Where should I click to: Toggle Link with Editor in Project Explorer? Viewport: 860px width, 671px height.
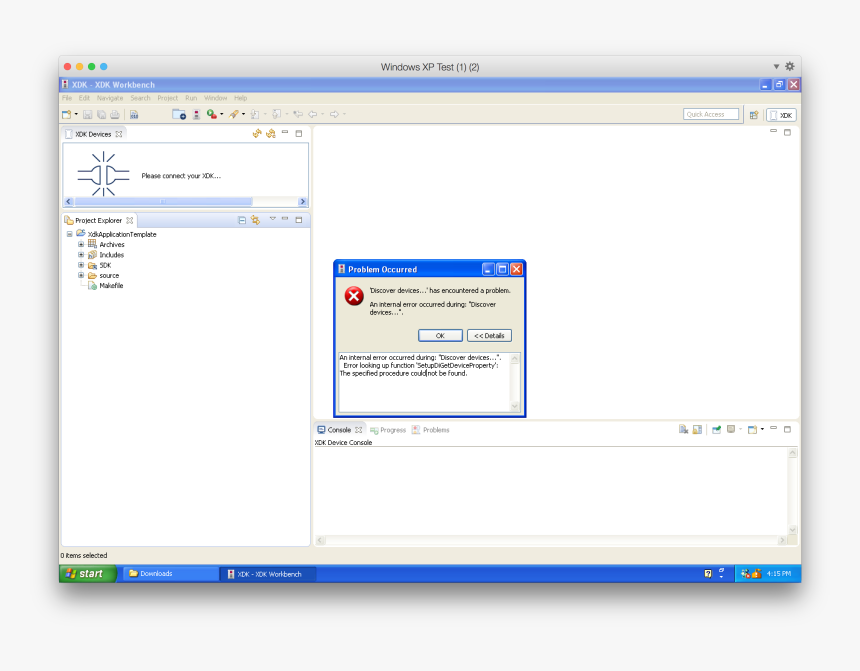coord(256,220)
